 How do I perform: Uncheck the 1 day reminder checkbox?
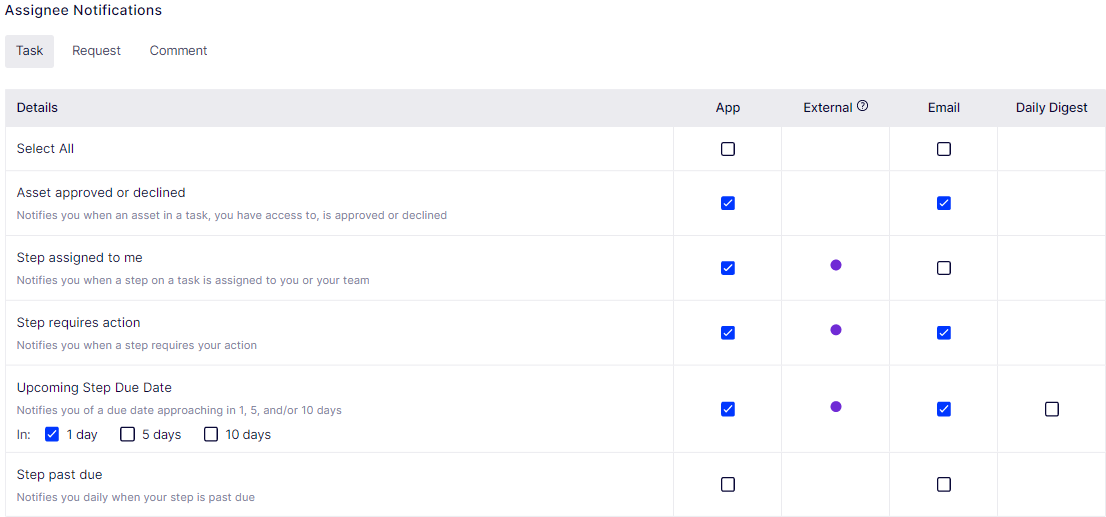(51, 434)
